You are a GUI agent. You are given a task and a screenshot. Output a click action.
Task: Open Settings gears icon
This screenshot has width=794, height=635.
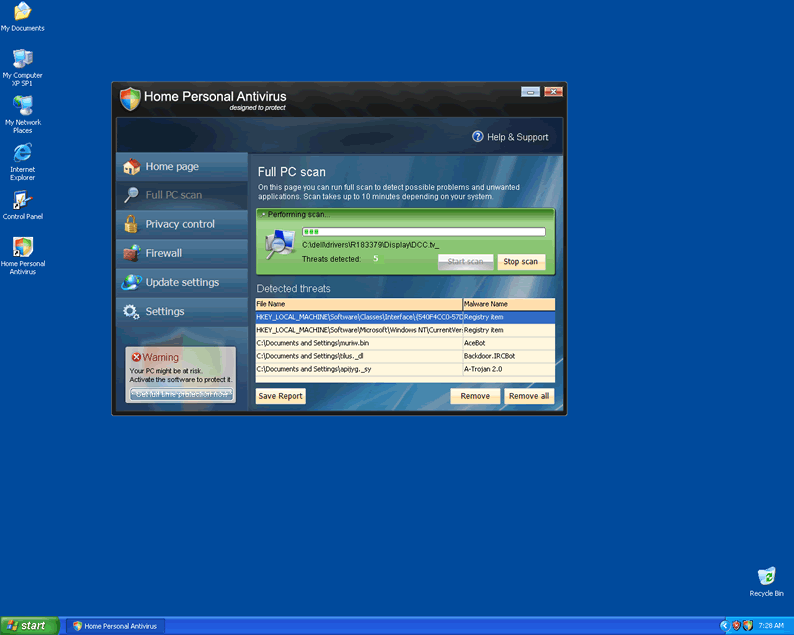pyautogui.click(x=131, y=311)
